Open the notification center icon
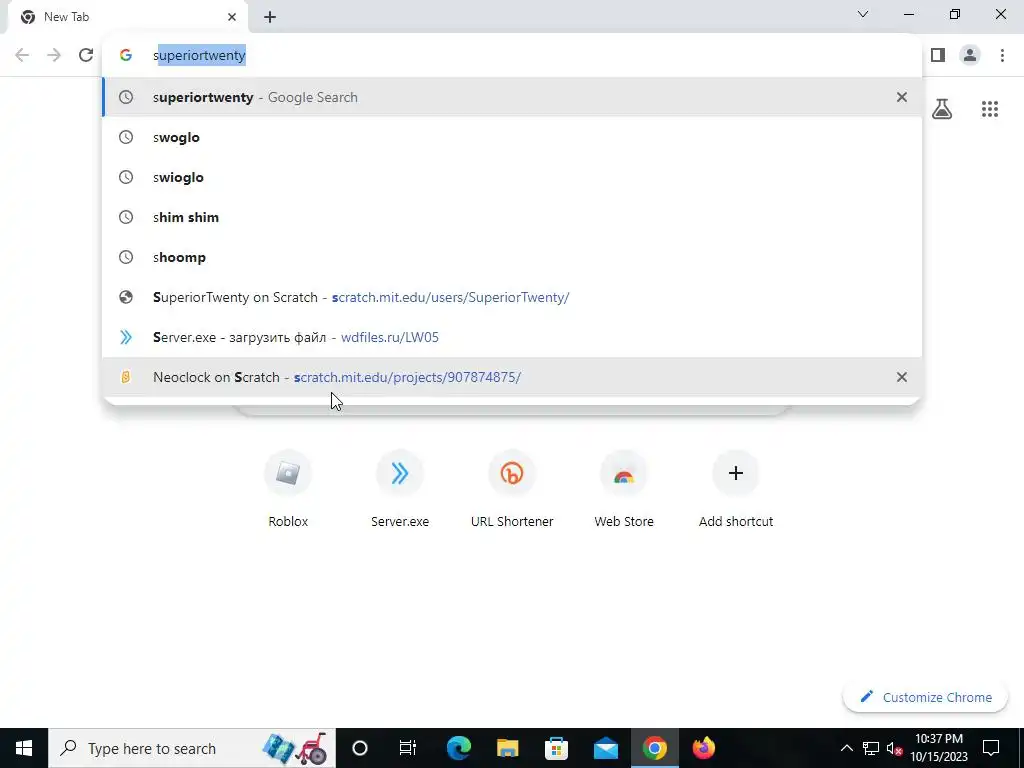Screen dimensions: 1024x768 pyautogui.click(x=991, y=748)
